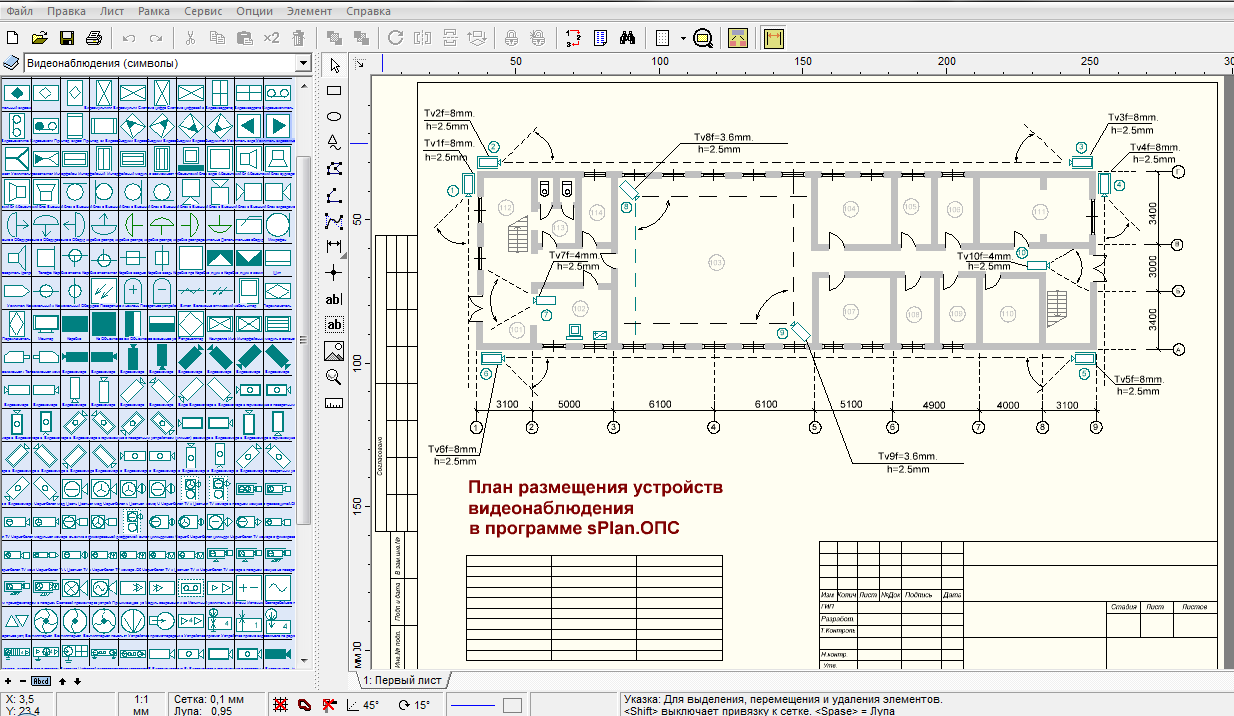
Task: Open the 45° angle snap setting
Action: point(364,705)
